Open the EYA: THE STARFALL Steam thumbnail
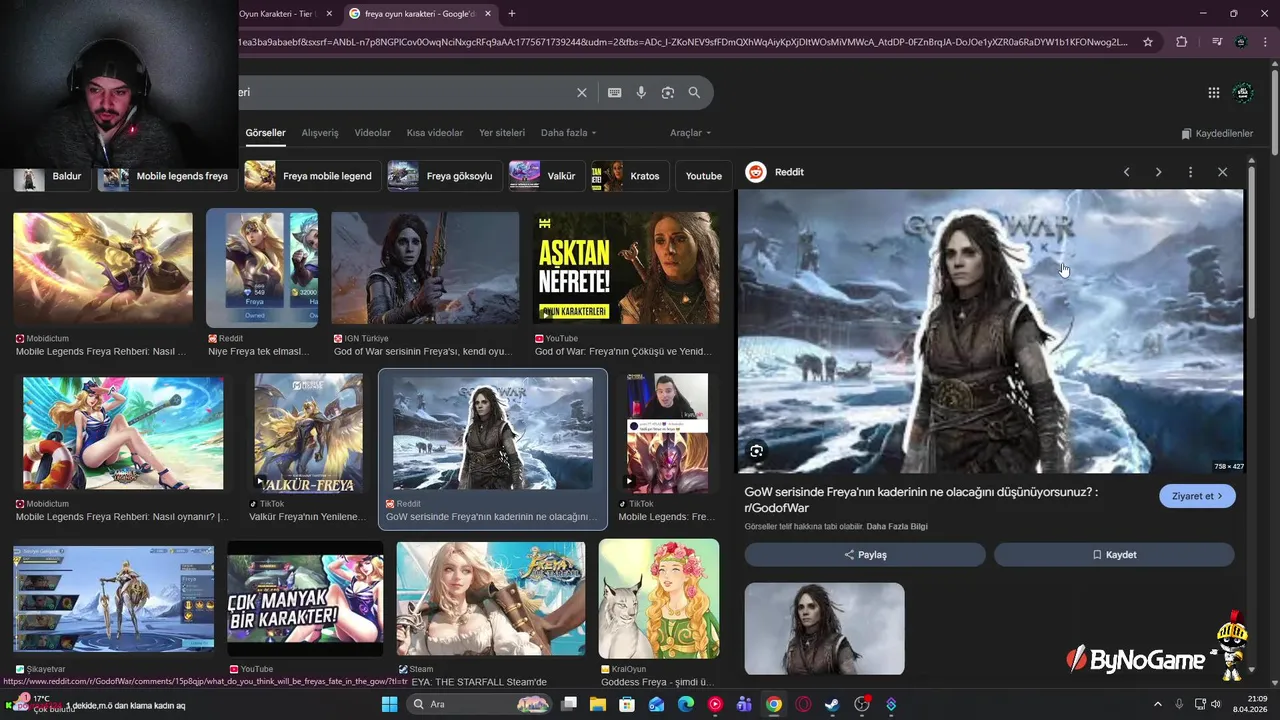The image size is (1280, 720). click(491, 598)
